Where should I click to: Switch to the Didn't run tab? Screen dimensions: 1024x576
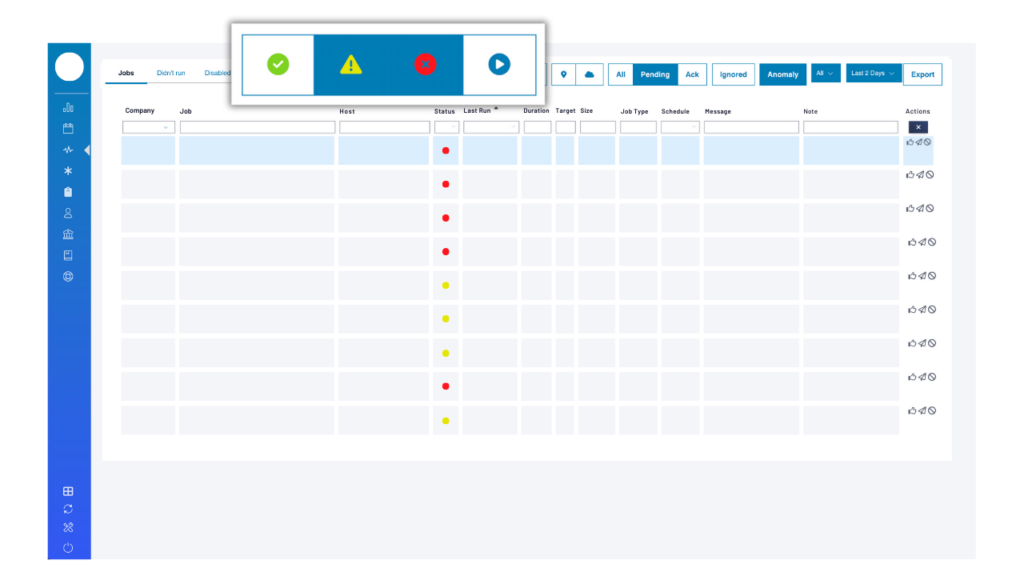pyautogui.click(x=170, y=73)
